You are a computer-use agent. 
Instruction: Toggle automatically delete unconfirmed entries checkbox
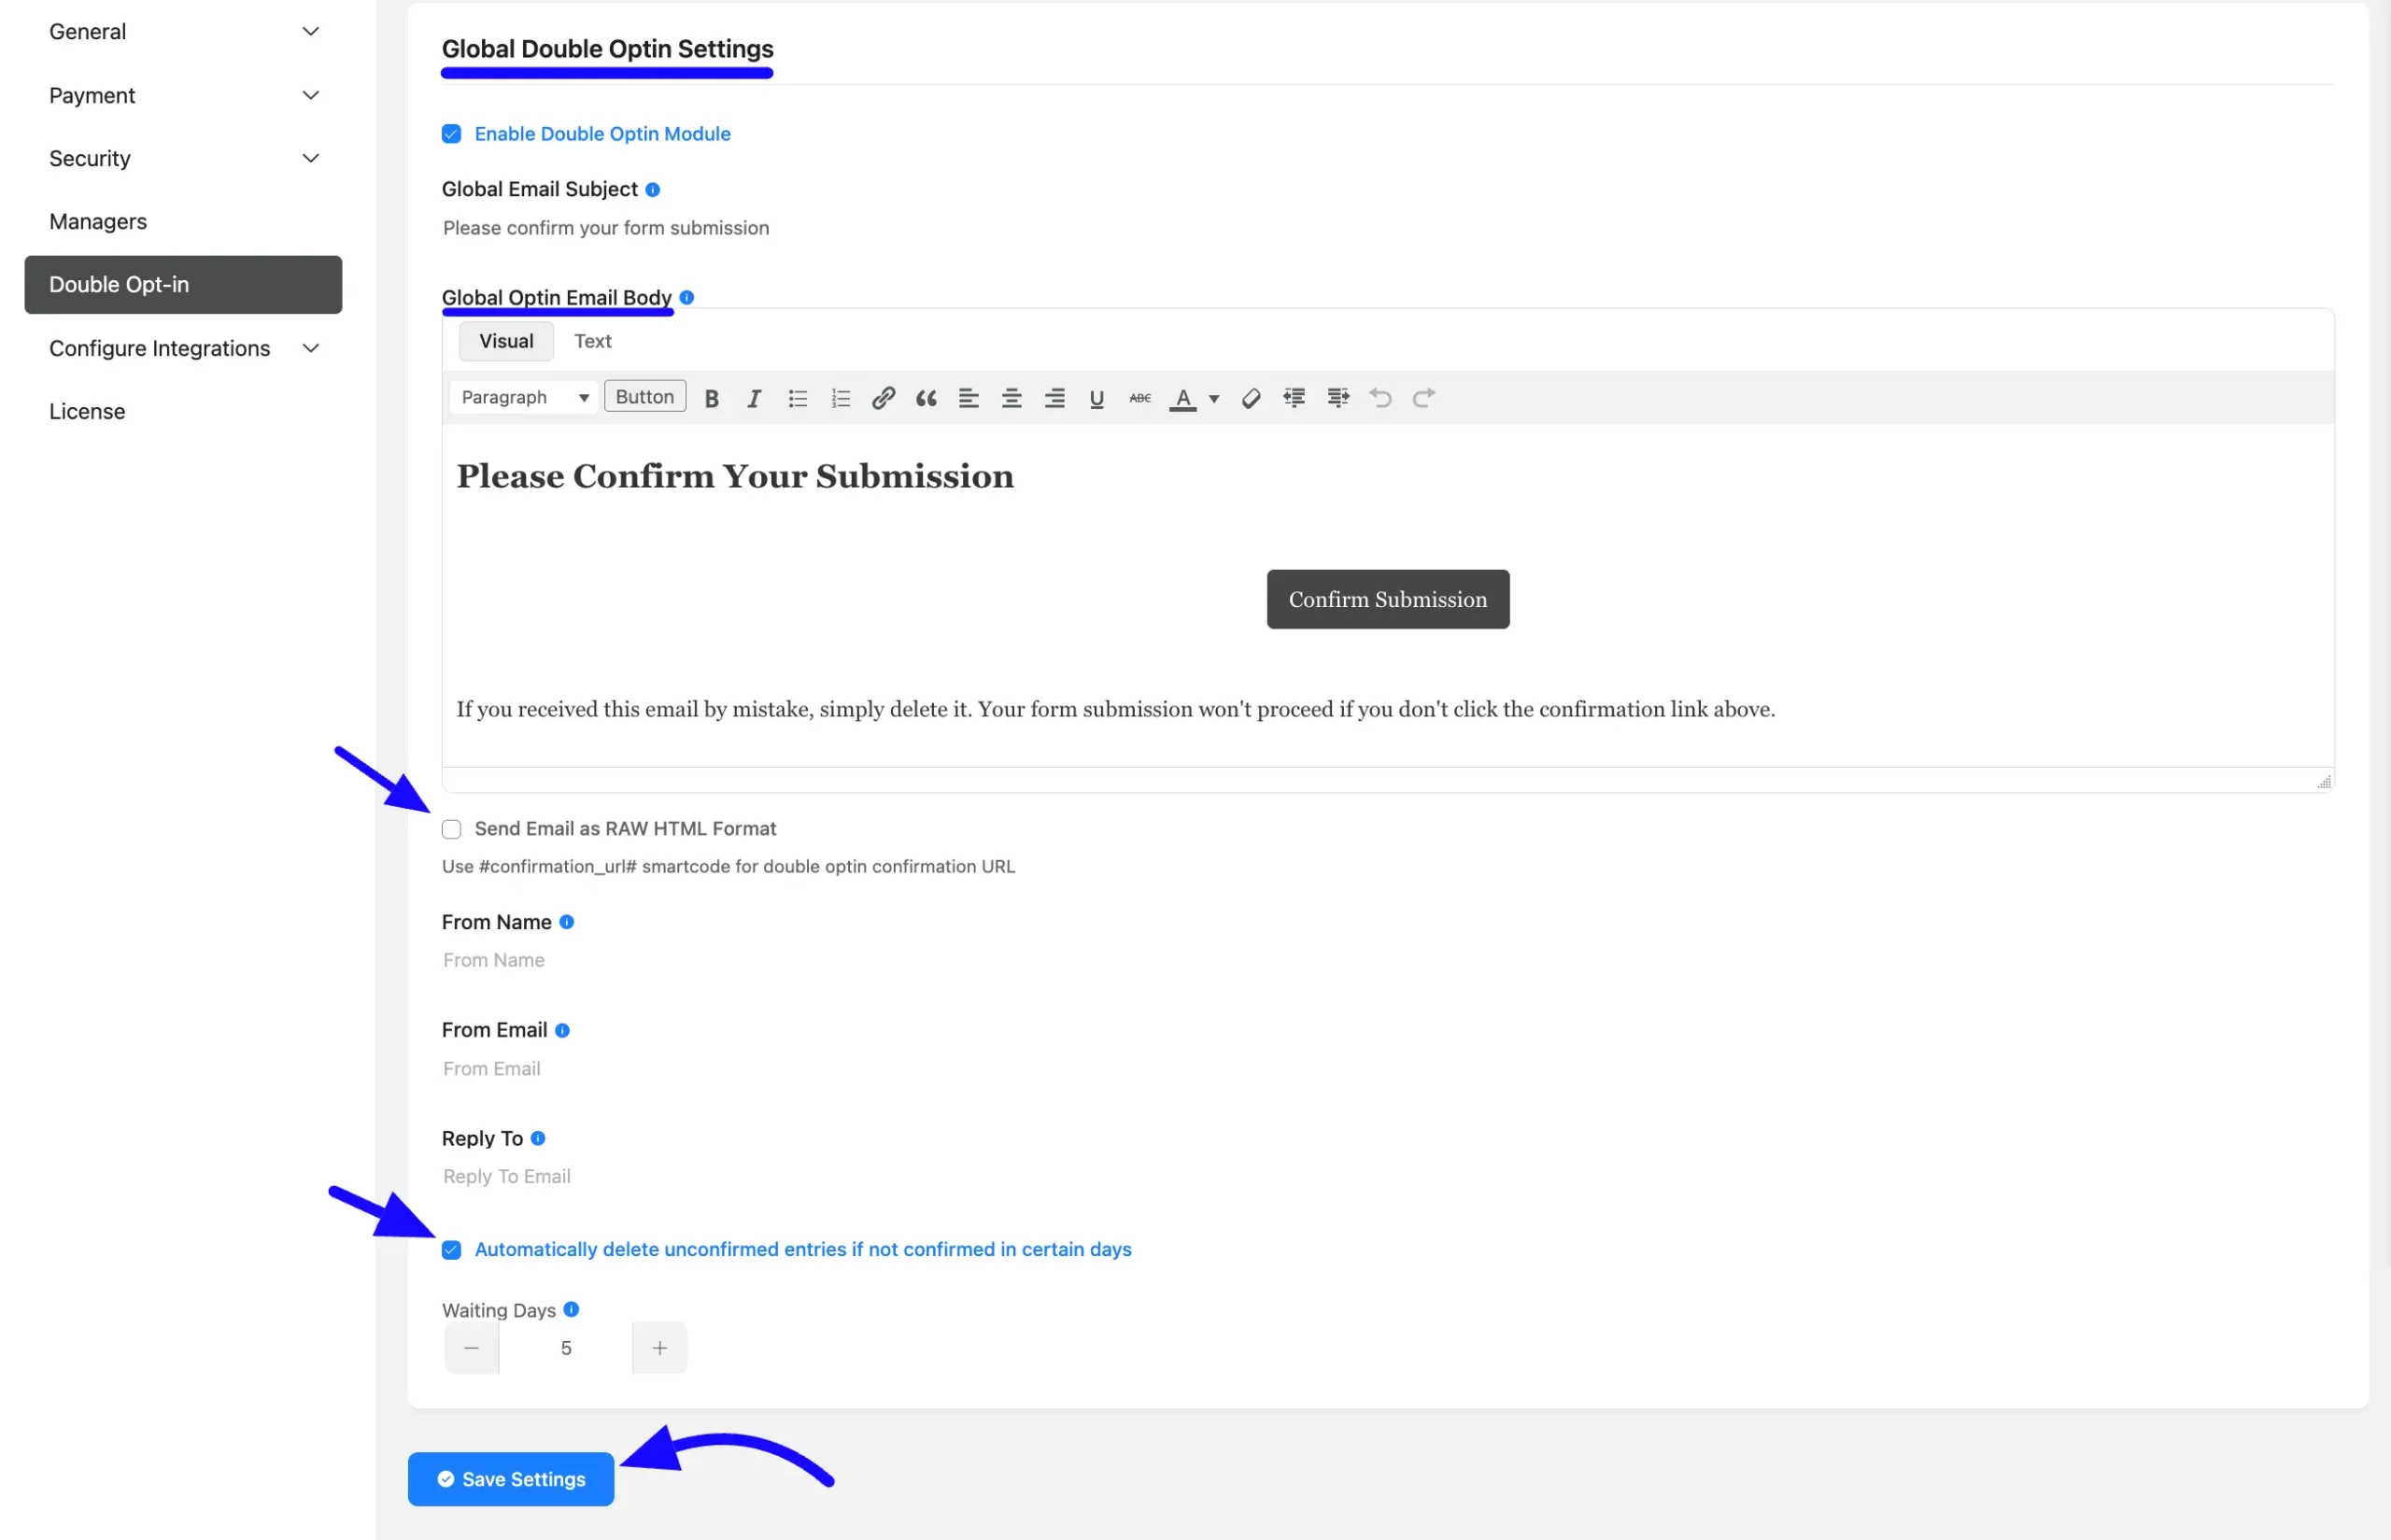click(x=451, y=1250)
